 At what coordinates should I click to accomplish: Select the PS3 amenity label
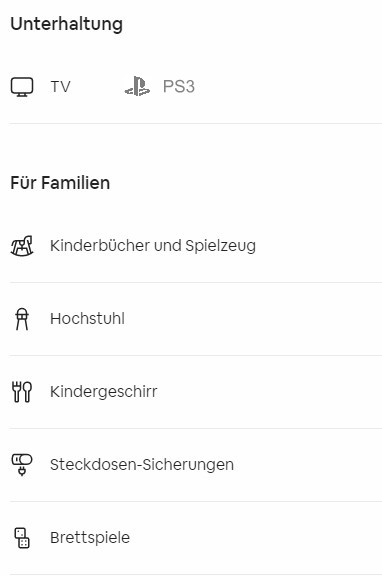tap(179, 87)
